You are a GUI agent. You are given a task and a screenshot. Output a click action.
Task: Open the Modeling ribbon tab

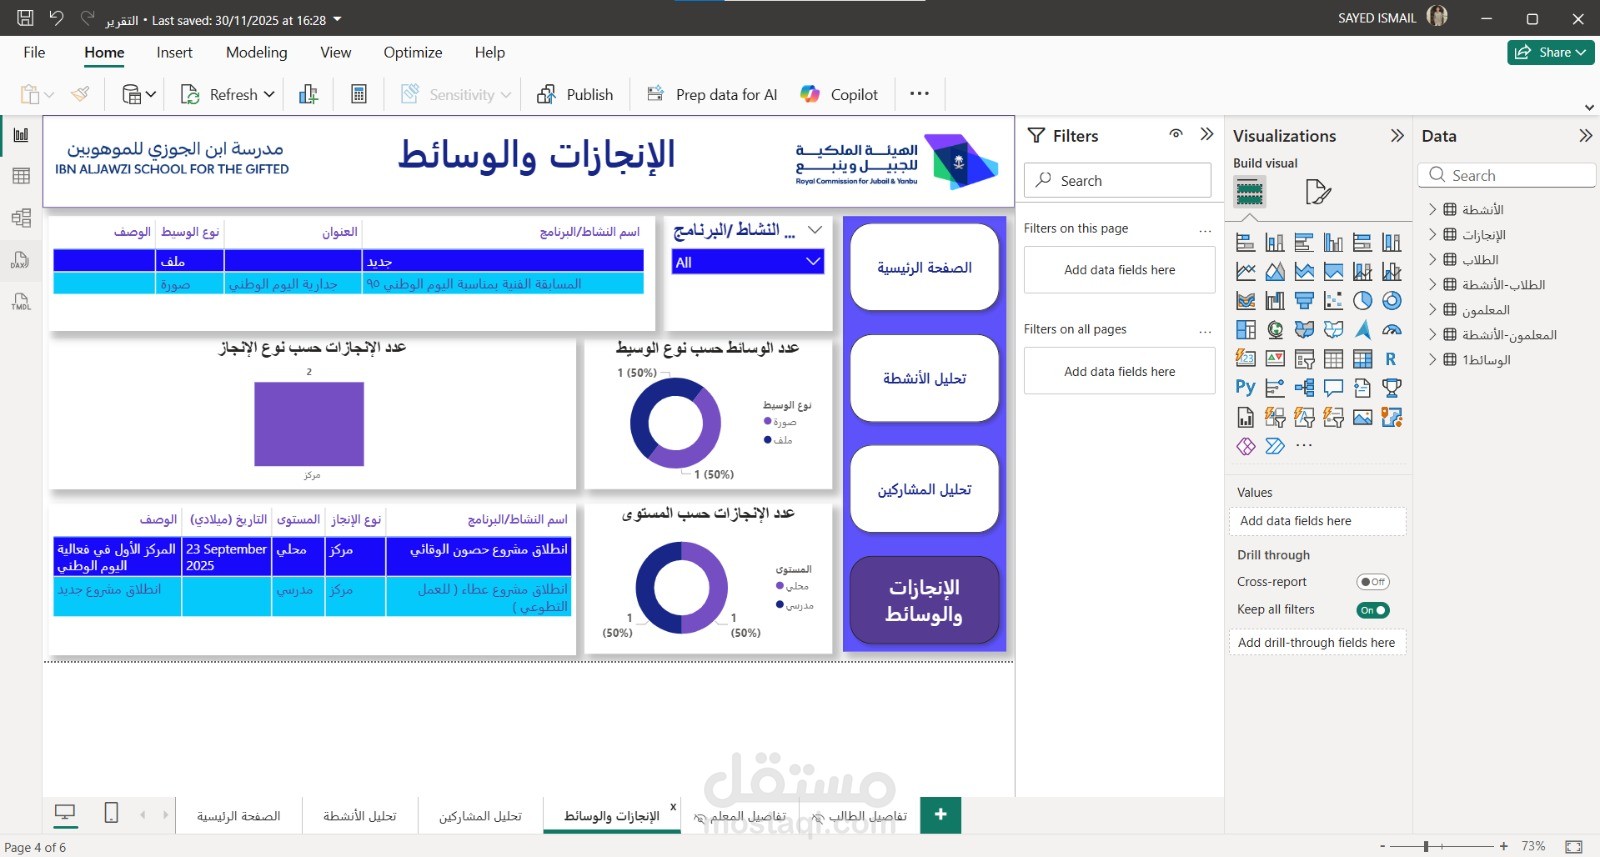coord(256,52)
